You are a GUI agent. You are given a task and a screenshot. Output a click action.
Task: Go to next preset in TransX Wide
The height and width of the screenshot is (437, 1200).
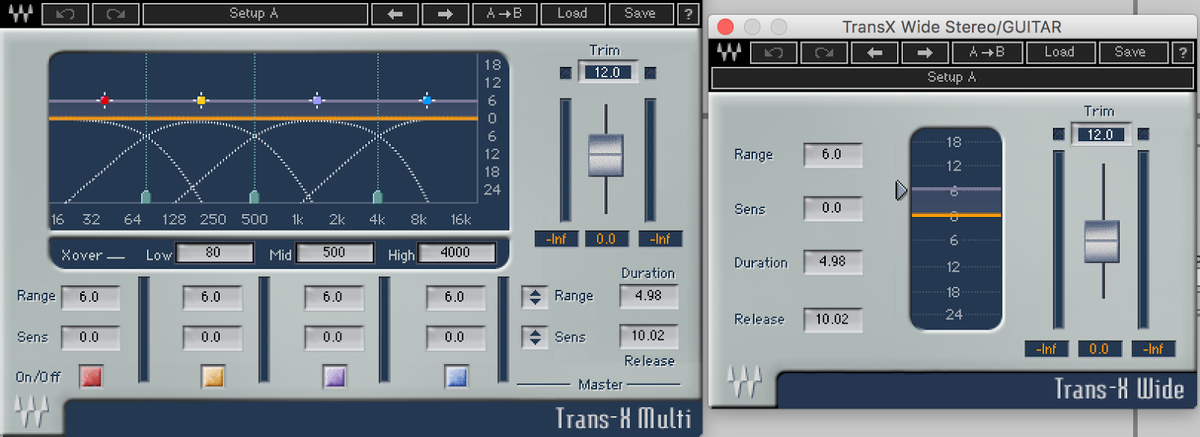[x=925, y=52]
